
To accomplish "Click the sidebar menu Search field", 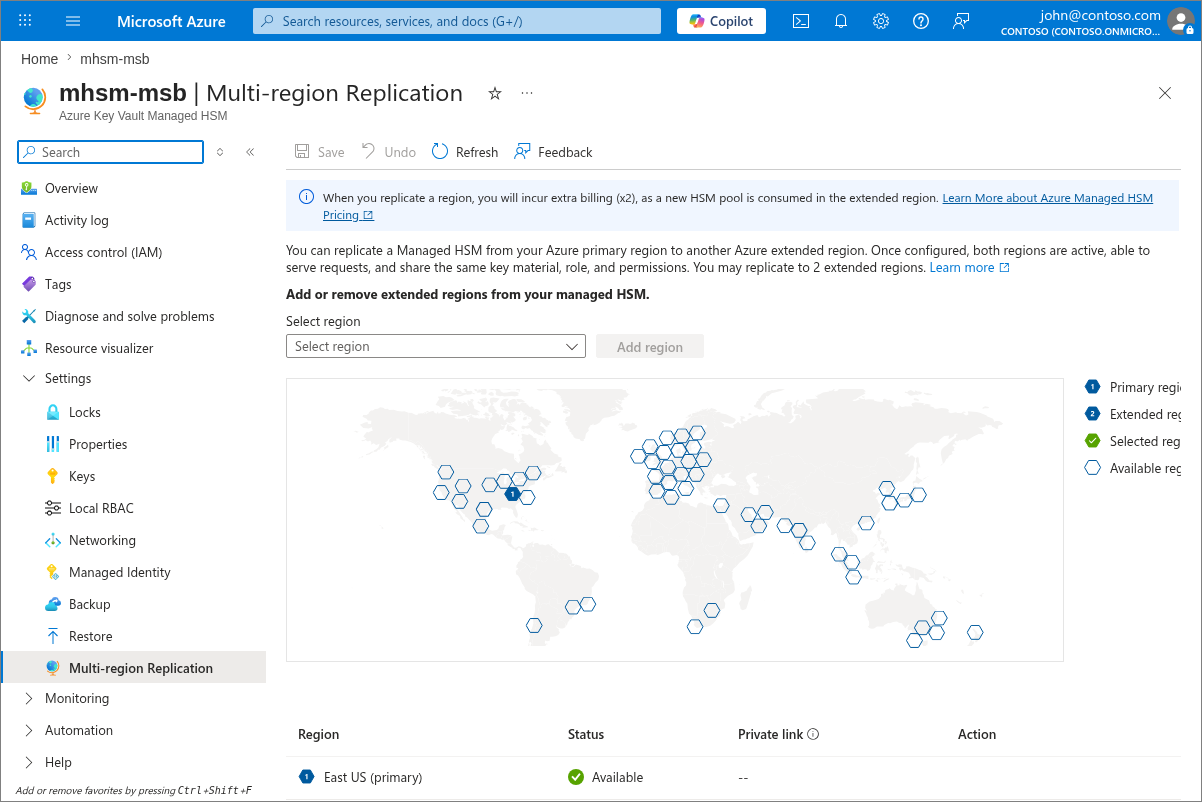I will tap(111, 152).
